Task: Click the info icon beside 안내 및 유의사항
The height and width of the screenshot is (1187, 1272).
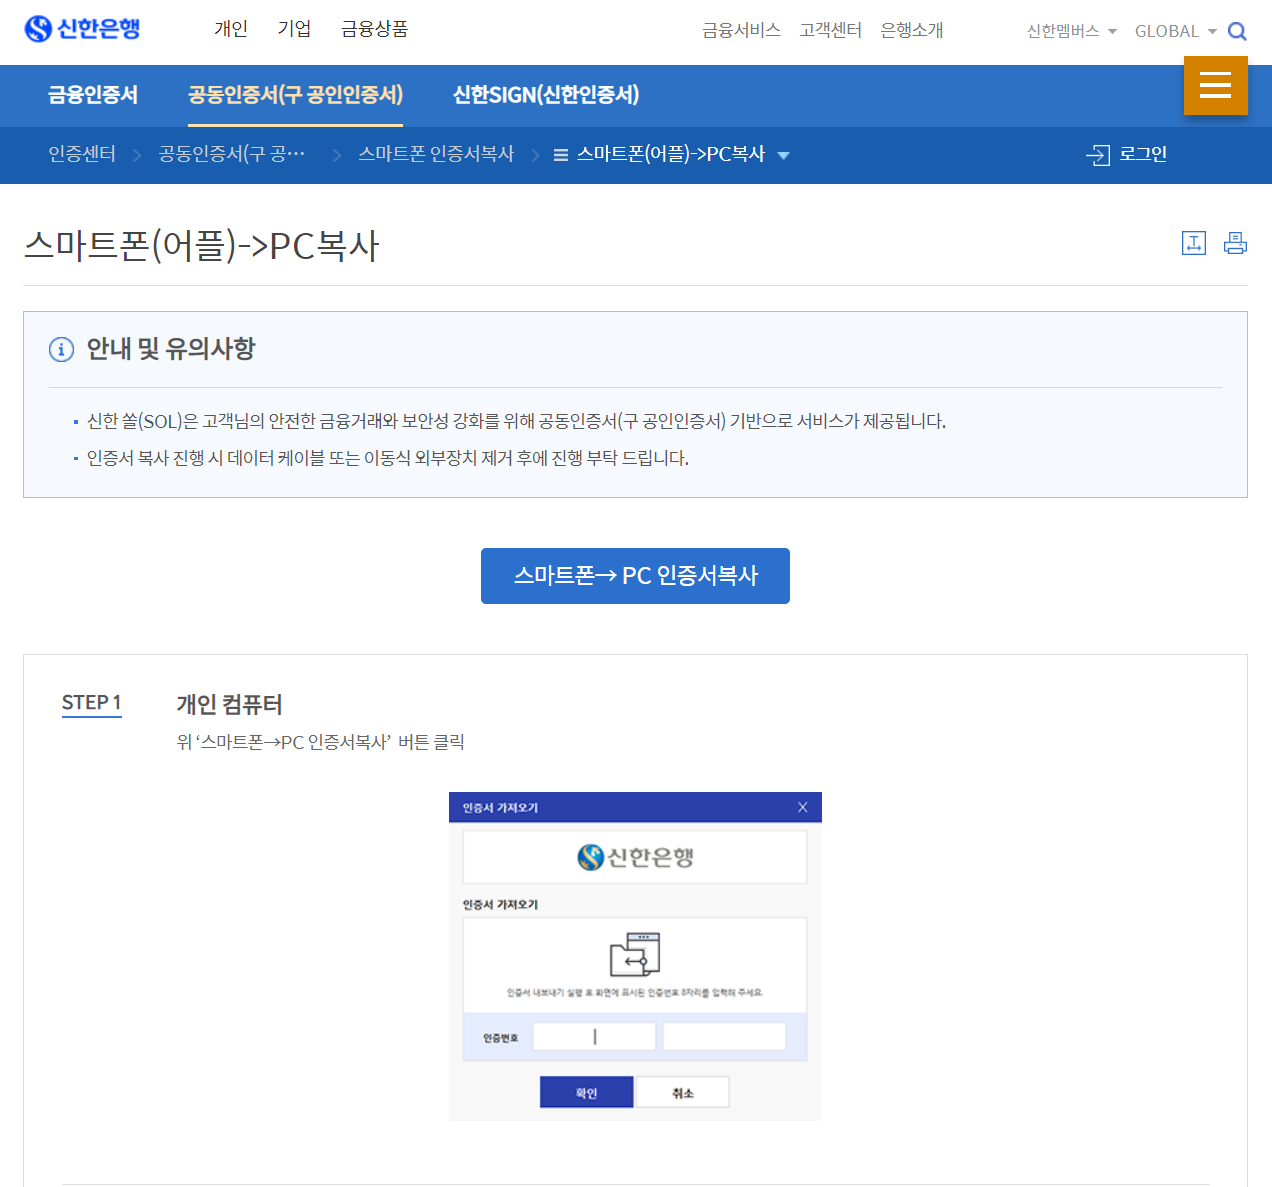Action: click(61, 349)
